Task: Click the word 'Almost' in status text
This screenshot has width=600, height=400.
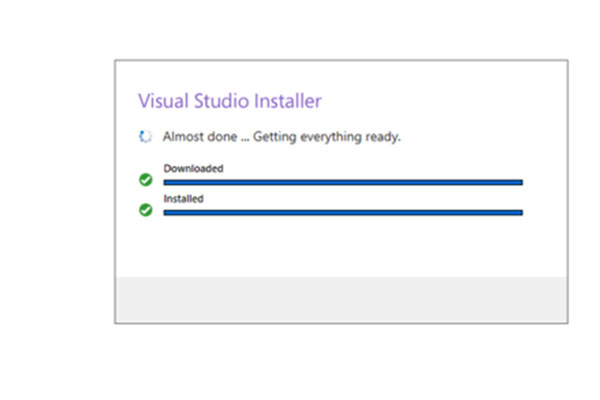Action: coord(184,136)
